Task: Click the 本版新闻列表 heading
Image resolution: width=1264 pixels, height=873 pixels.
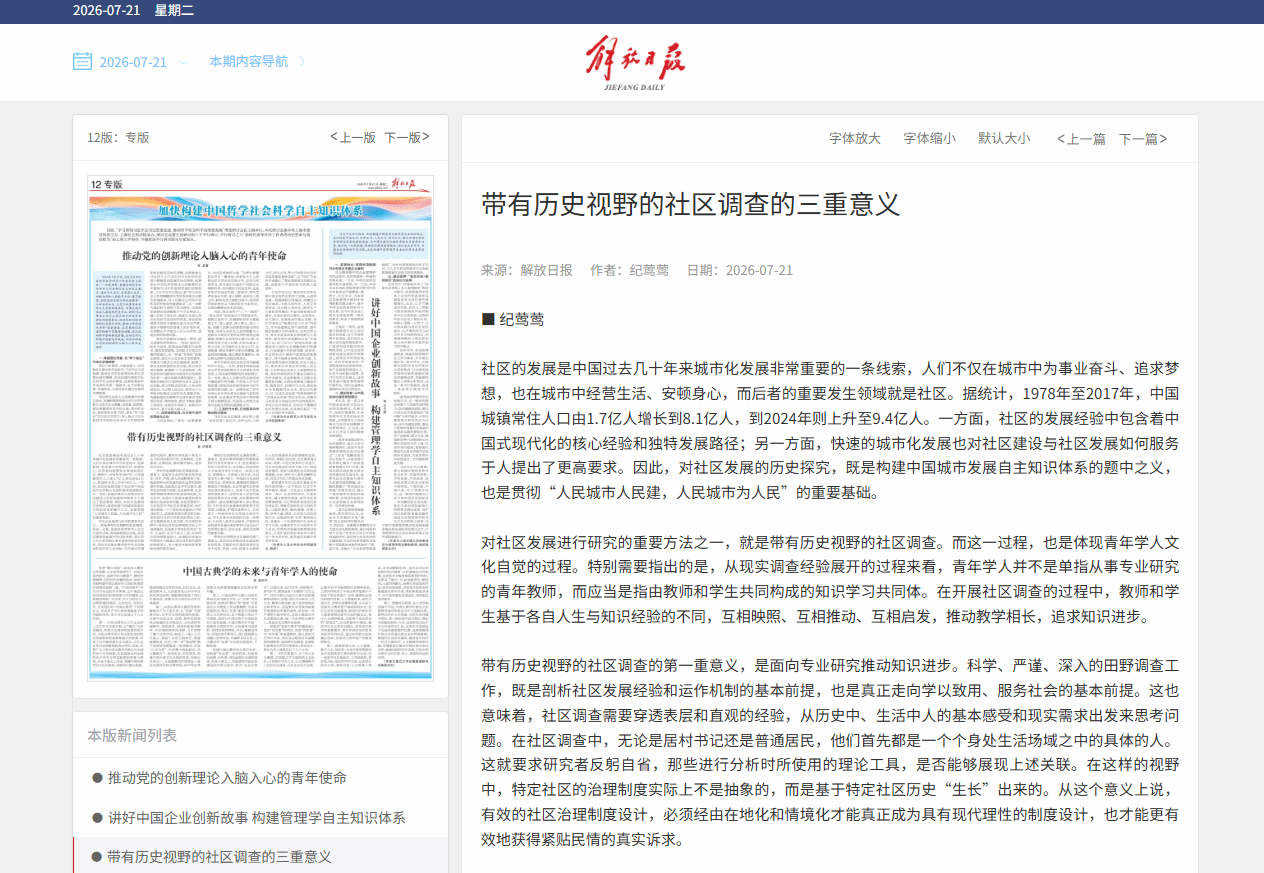Action: (132, 735)
